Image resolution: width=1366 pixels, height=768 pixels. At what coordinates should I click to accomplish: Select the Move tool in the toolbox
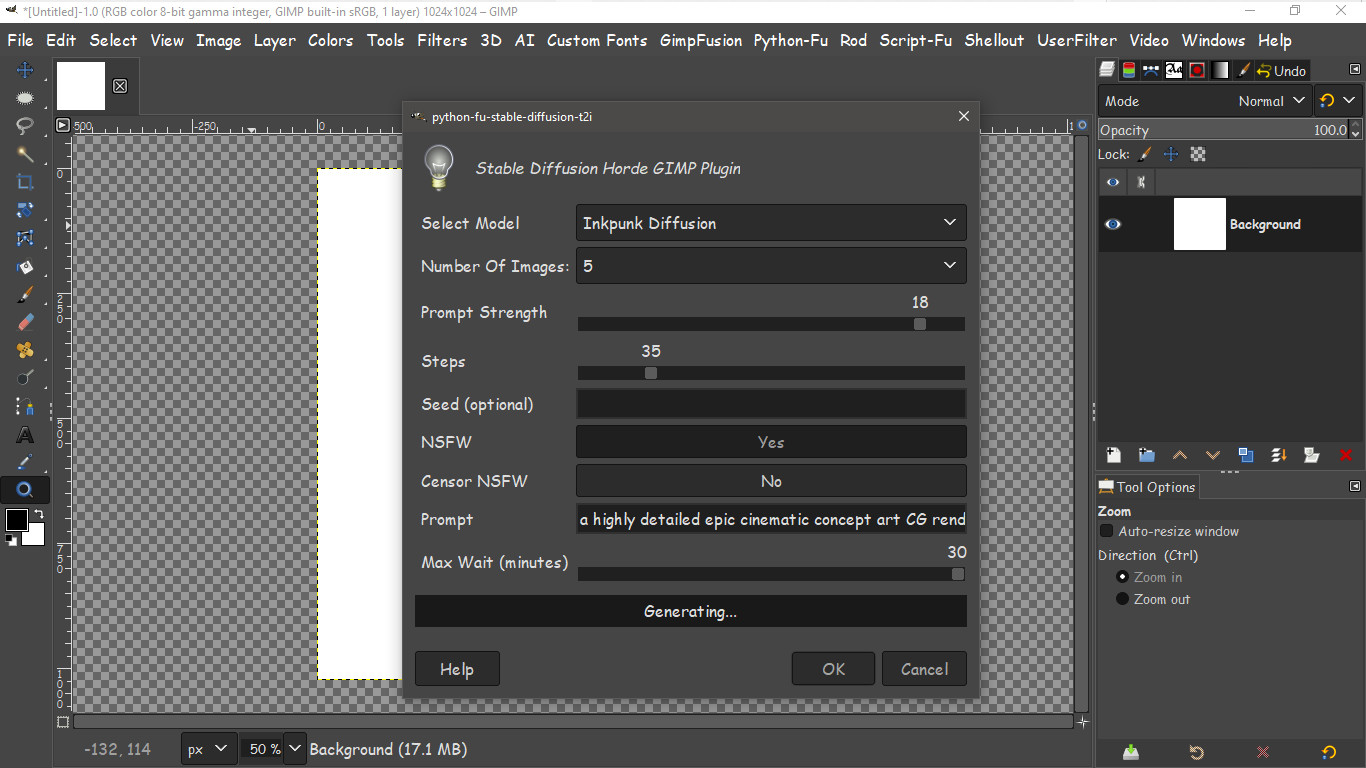(x=25, y=70)
